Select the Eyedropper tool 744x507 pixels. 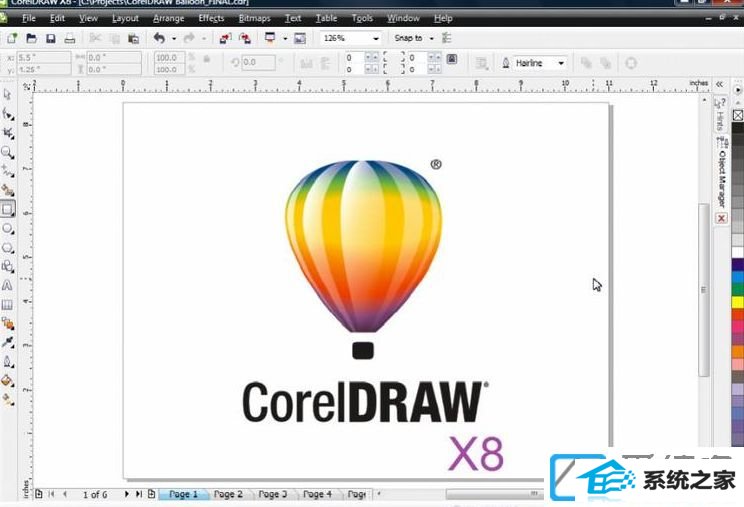8,342
